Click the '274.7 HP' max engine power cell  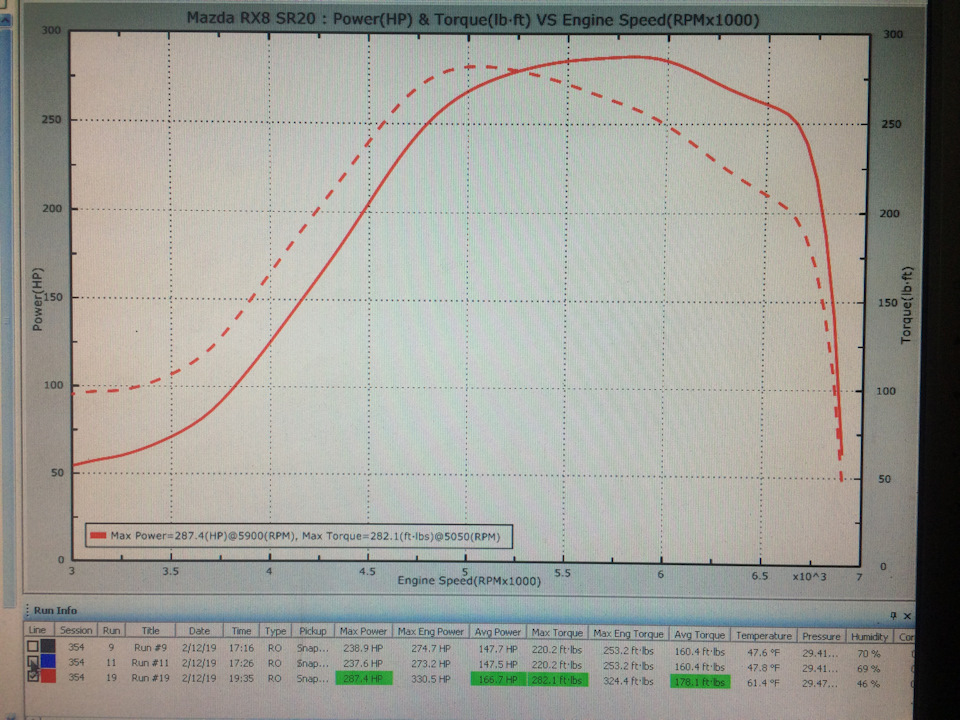click(430, 648)
